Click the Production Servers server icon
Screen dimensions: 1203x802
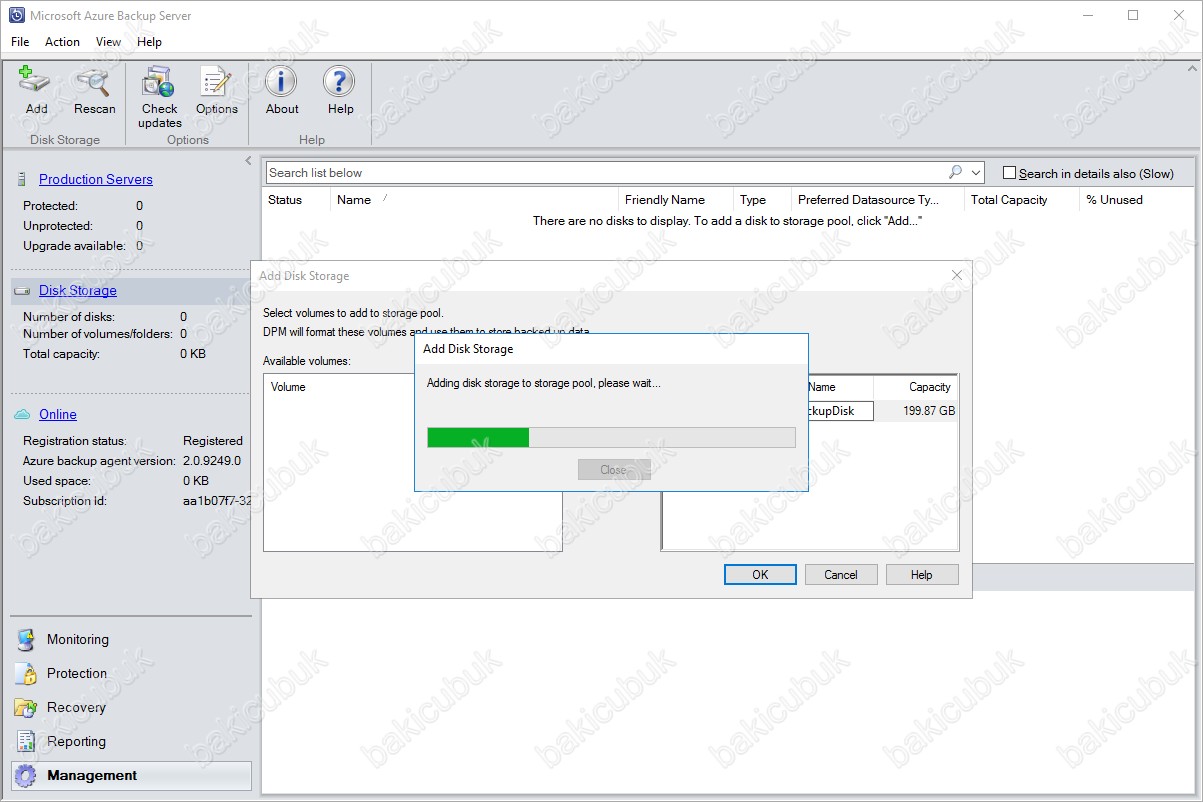click(21, 180)
